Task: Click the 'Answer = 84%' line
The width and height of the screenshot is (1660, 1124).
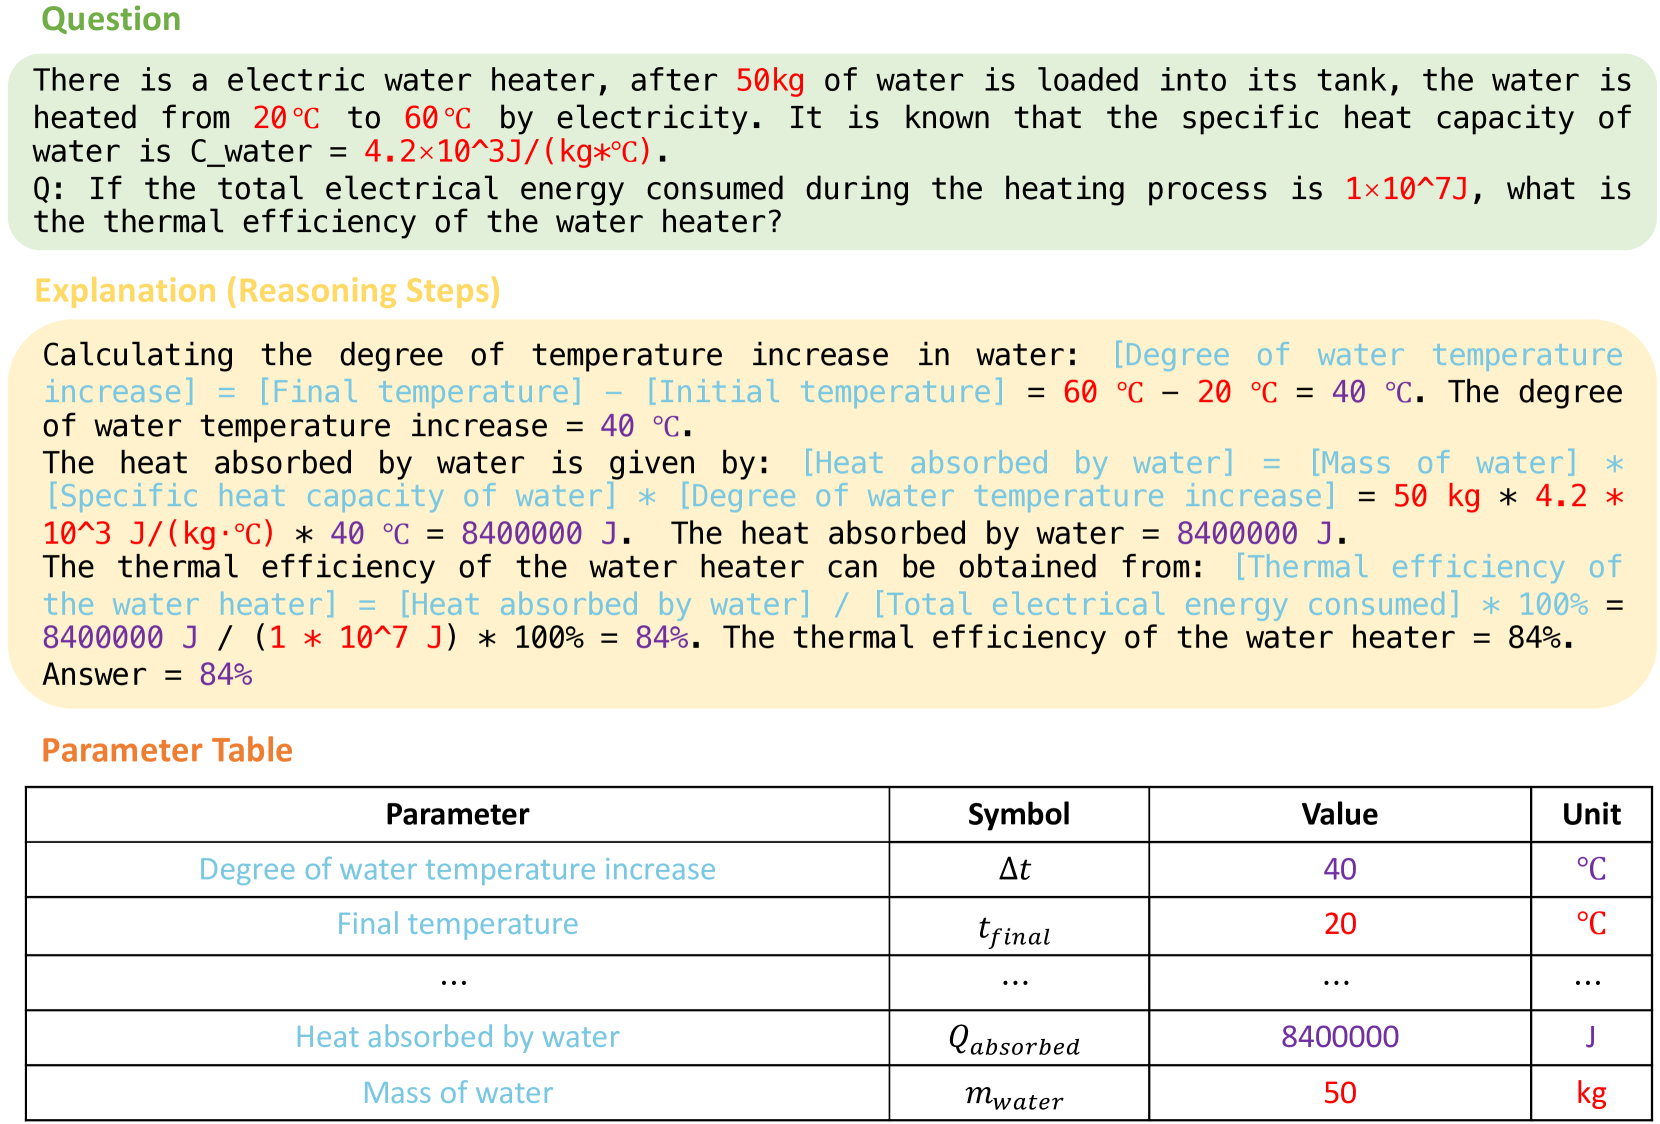Action: (147, 675)
